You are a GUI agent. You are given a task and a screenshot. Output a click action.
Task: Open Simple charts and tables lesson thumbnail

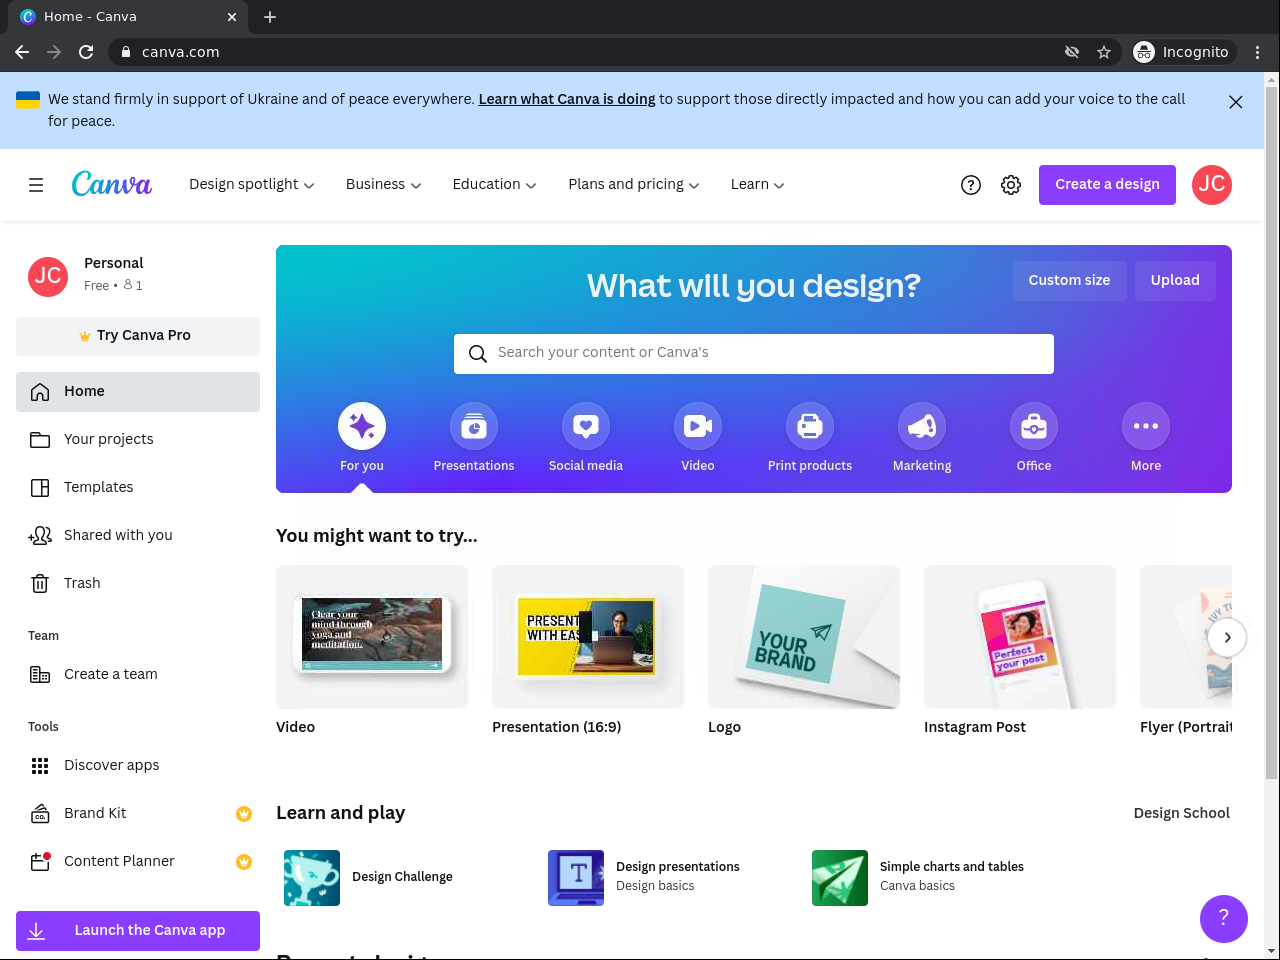click(x=840, y=878)
